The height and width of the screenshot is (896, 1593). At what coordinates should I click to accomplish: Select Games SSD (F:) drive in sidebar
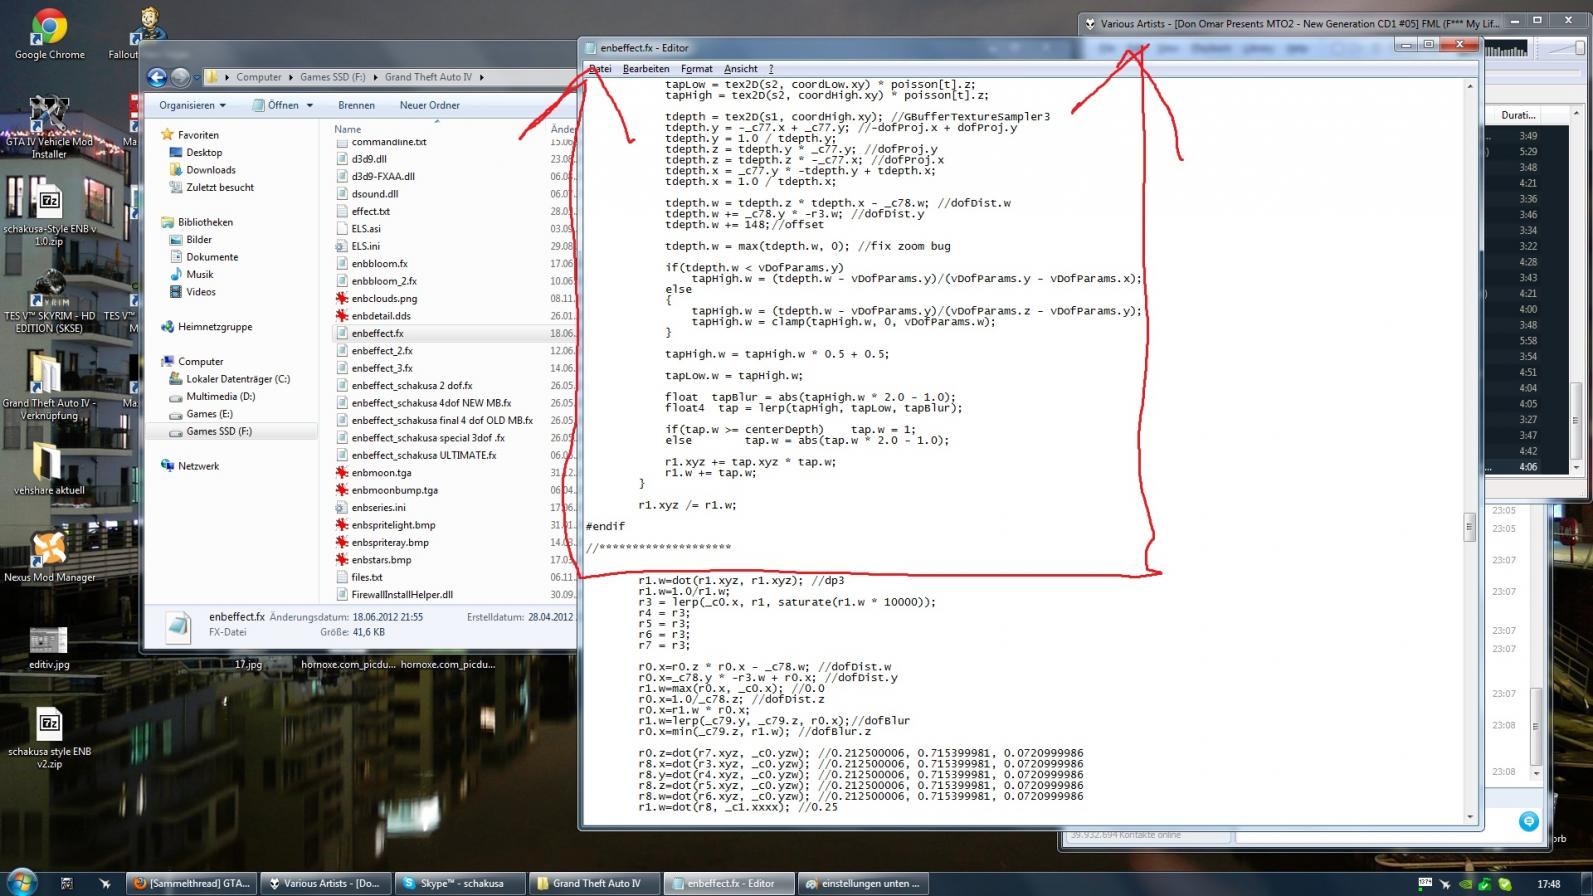(211, 432)
